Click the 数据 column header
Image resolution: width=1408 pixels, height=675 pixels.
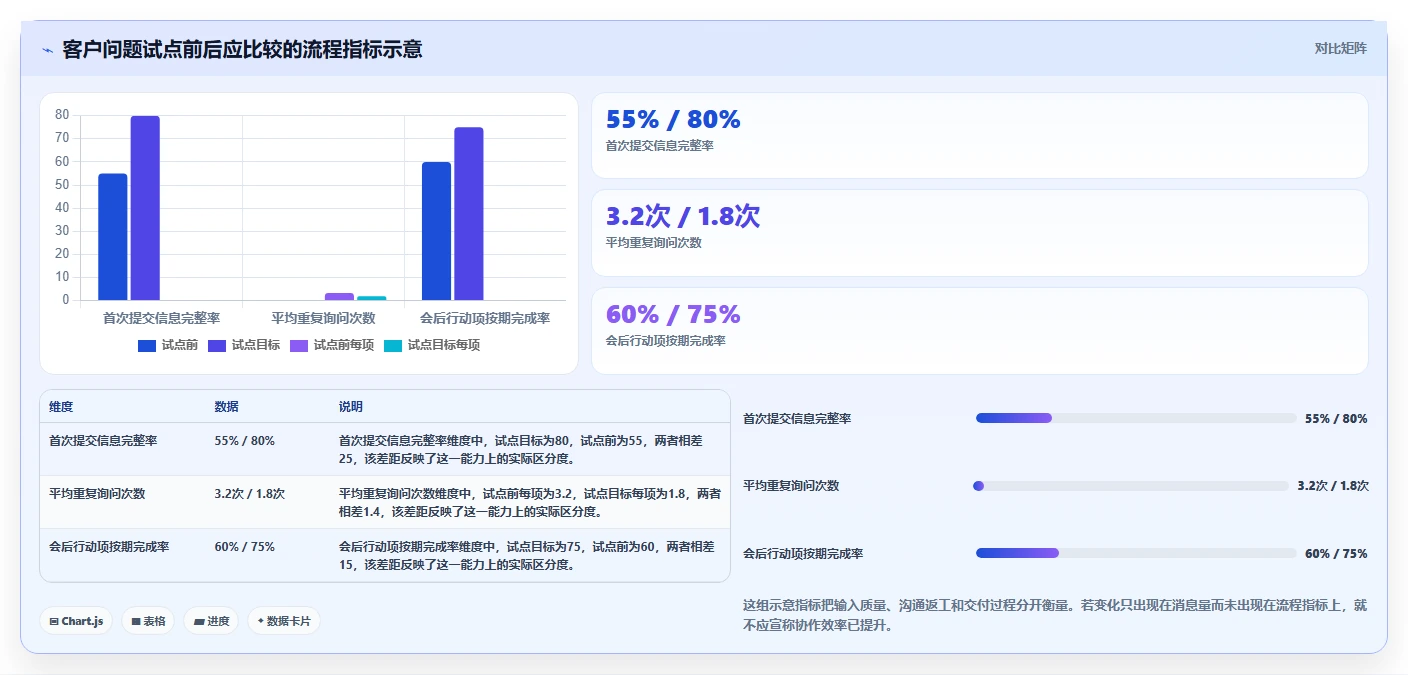pyautogui.click(x=226, y=407)
